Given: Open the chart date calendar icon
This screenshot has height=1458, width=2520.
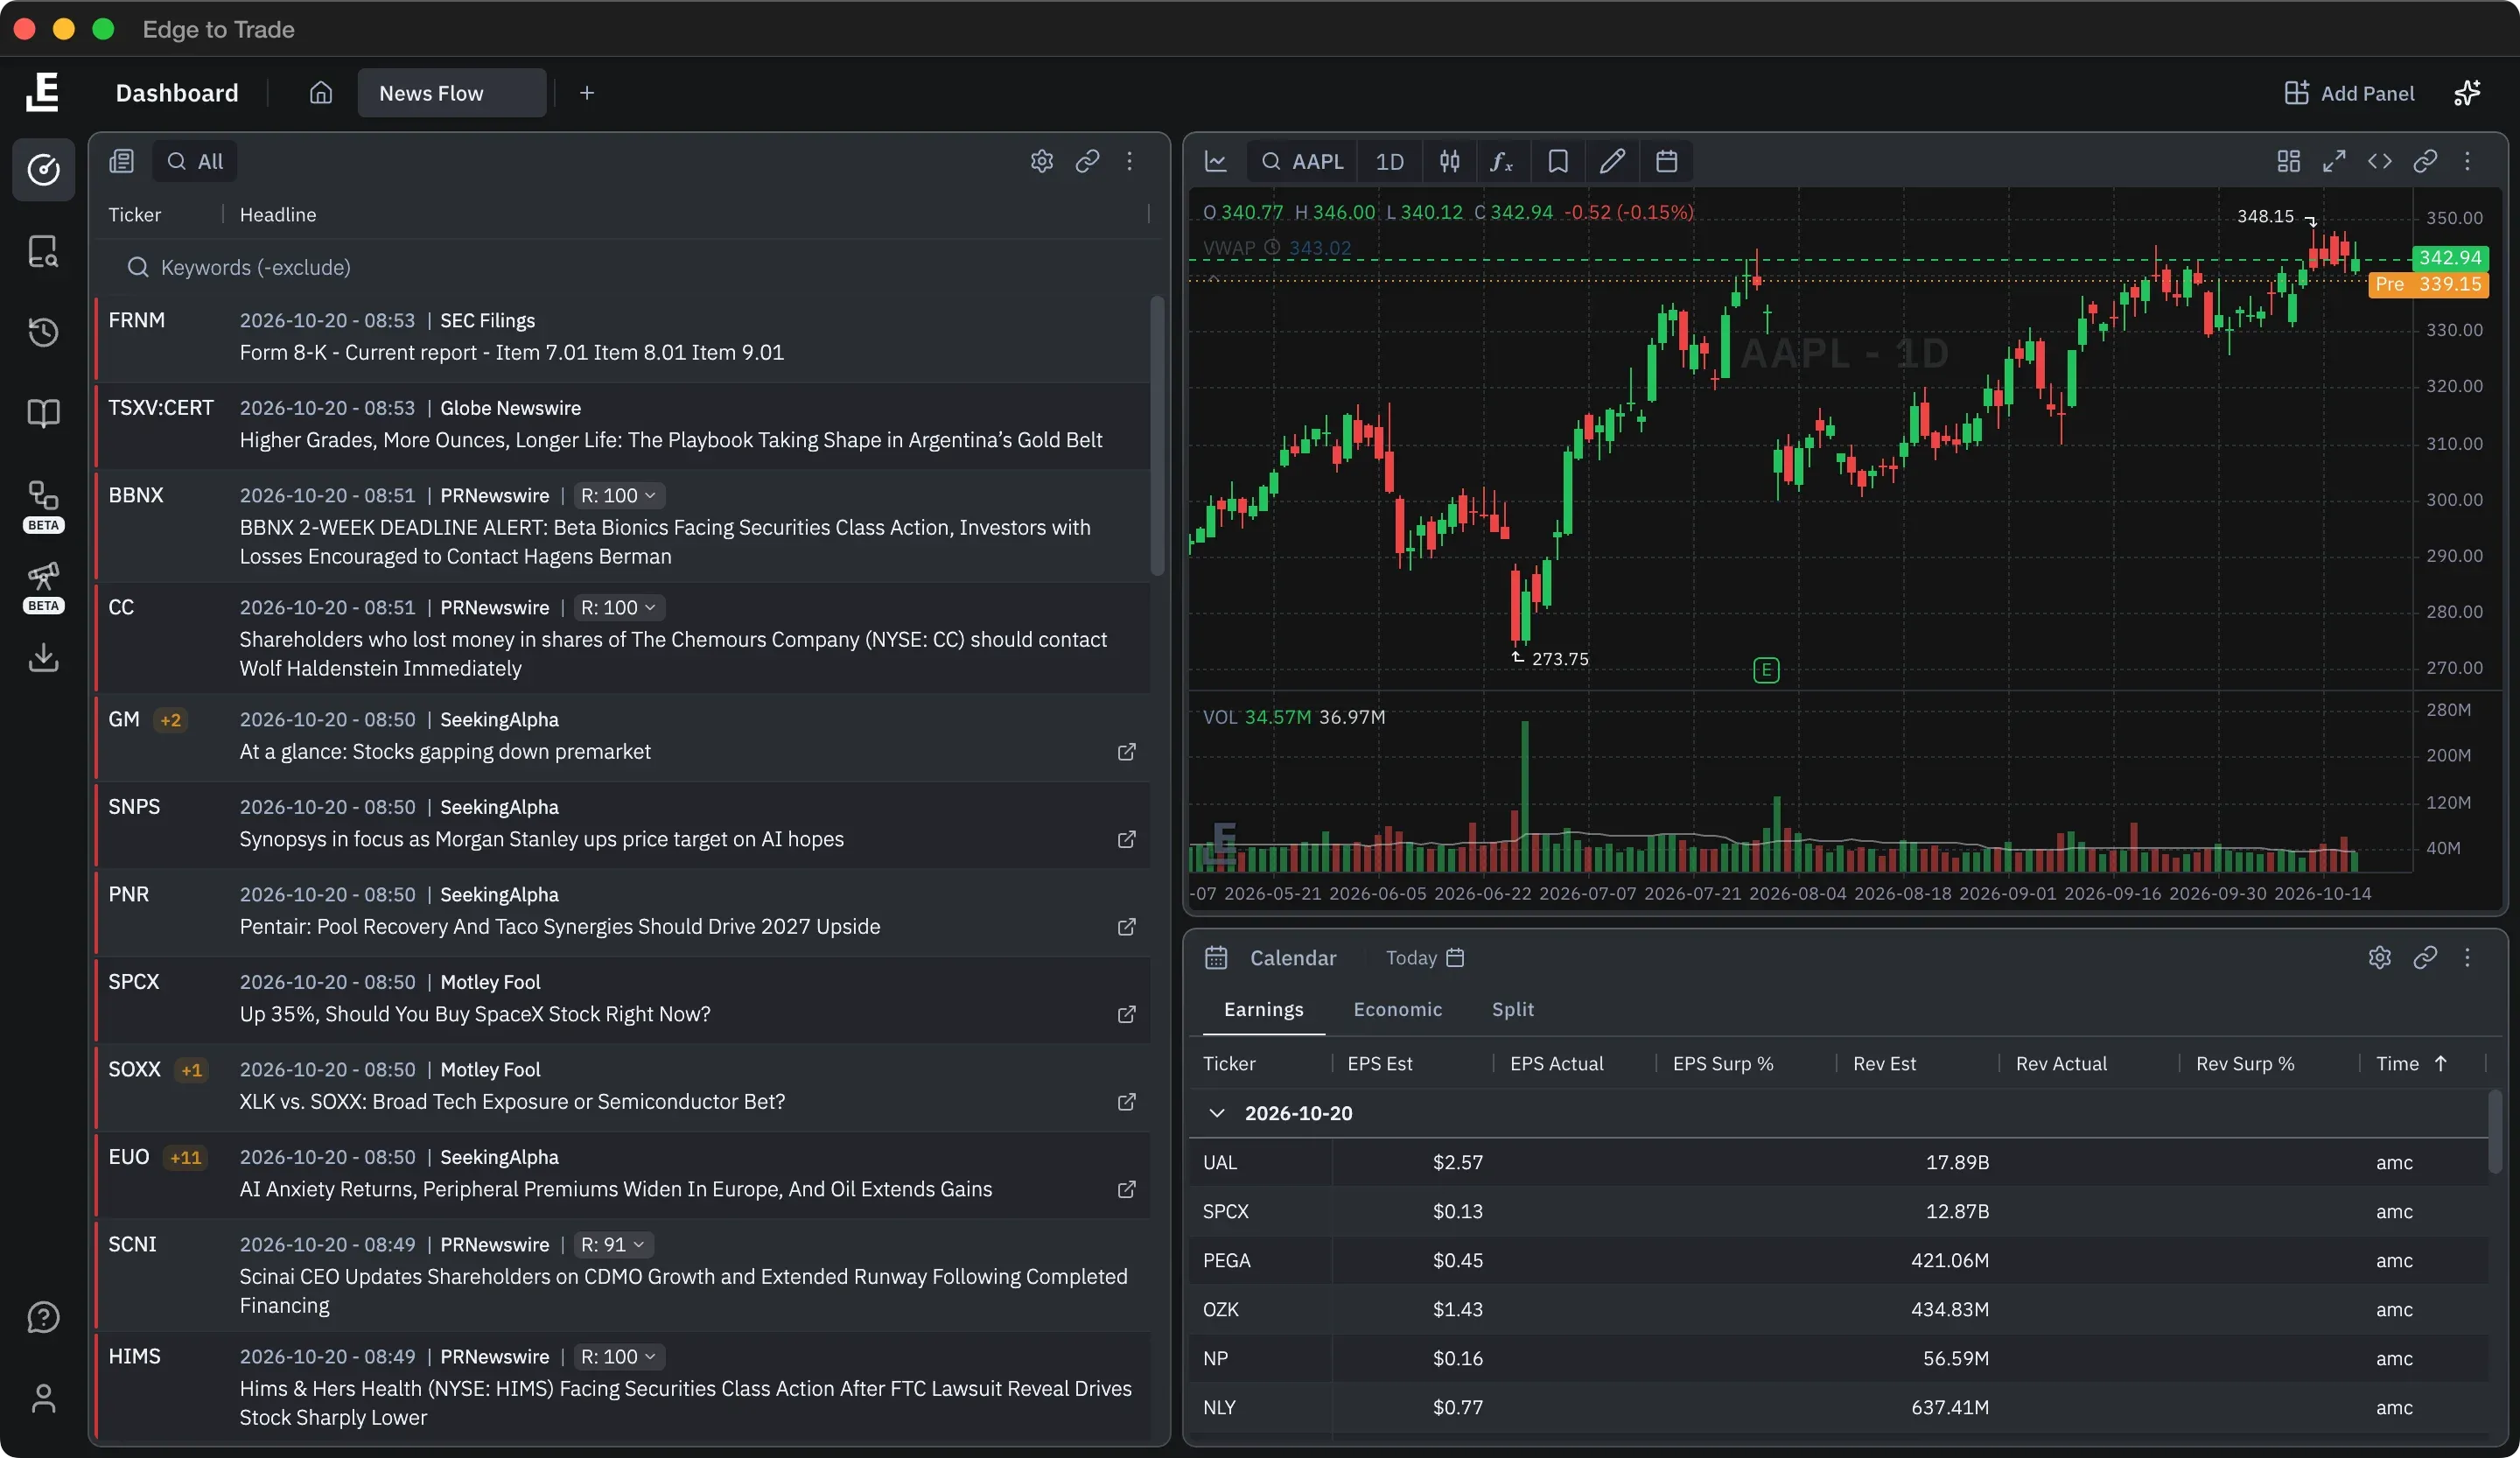Looking at the screenshot, I should coord(1666,161).
